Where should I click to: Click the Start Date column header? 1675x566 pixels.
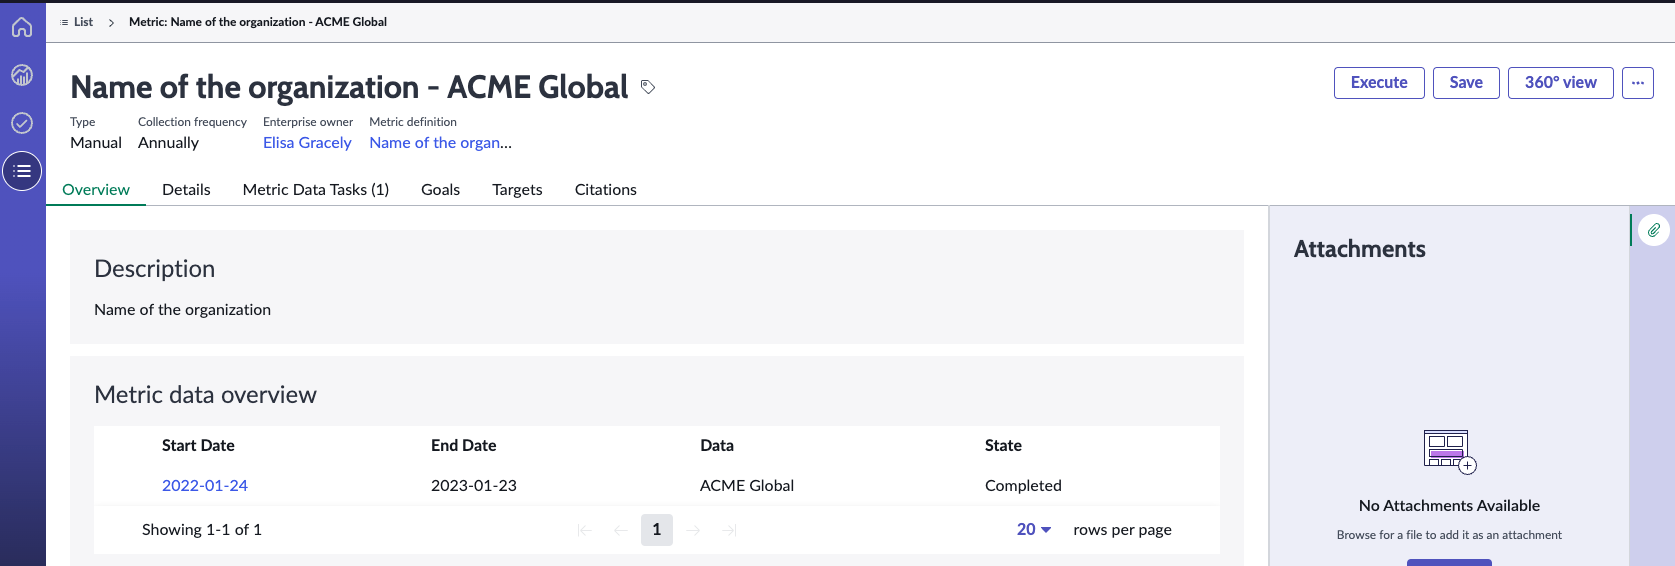click(x=198, y=446)
